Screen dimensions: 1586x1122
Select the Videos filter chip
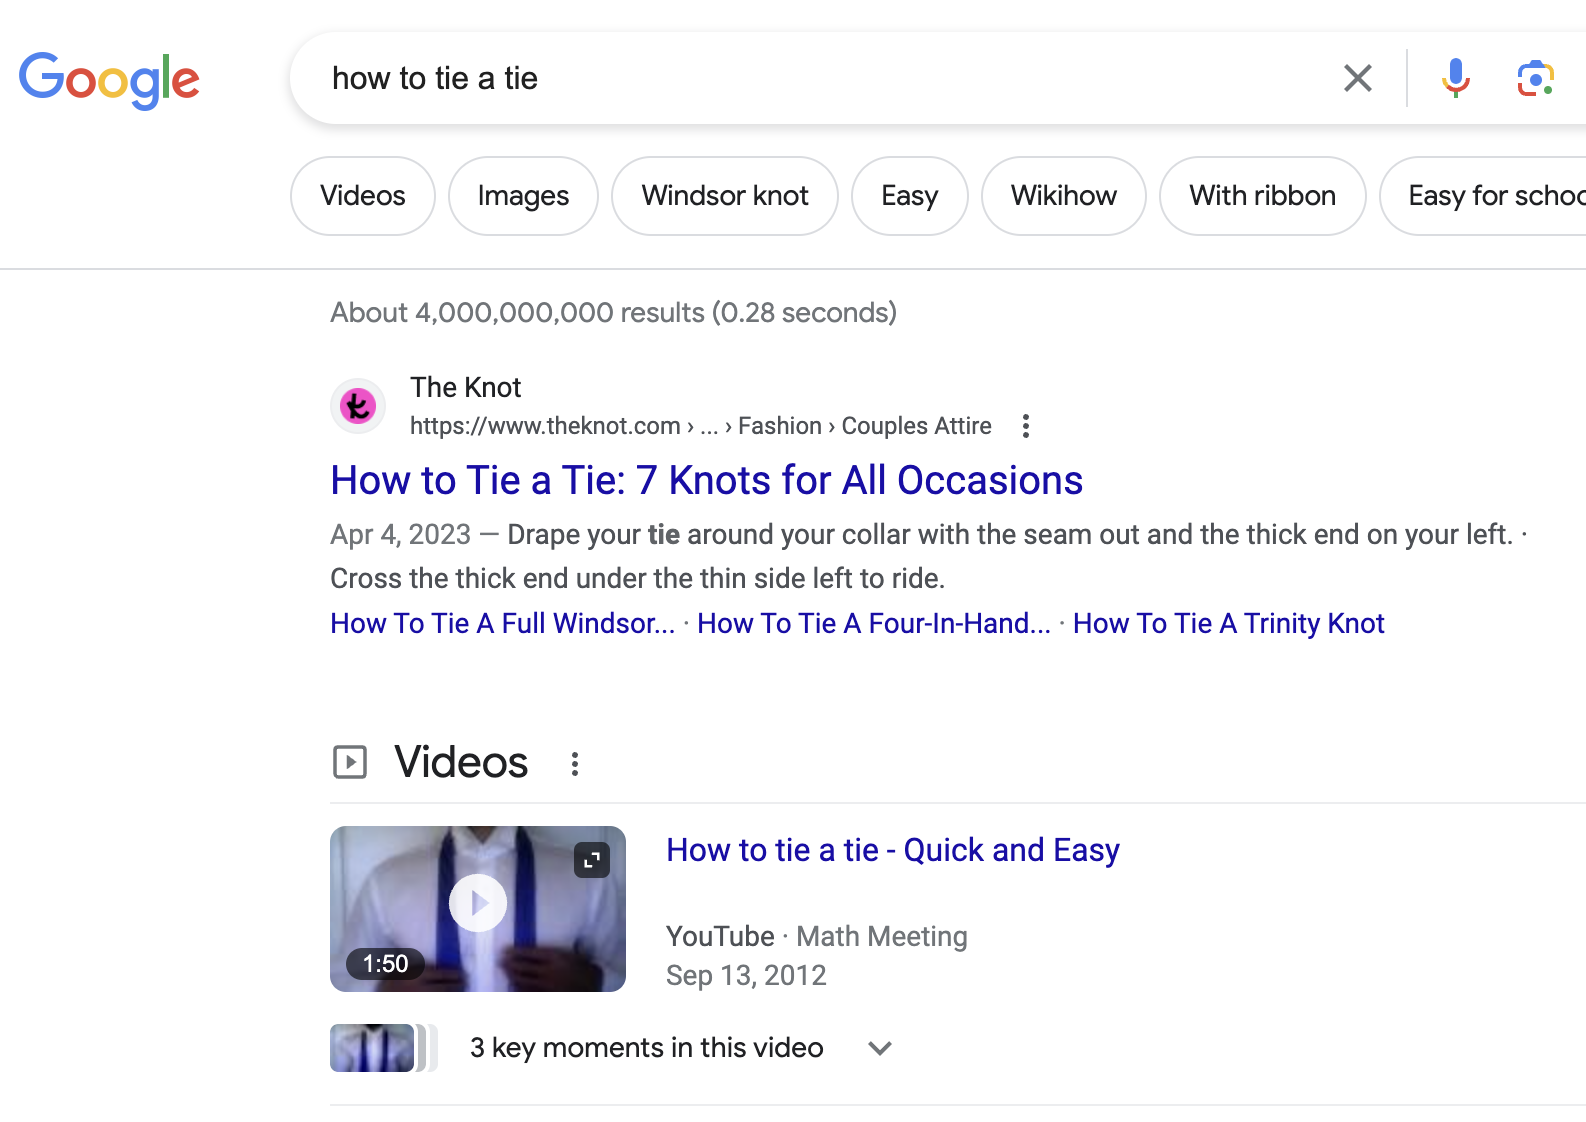(x=362, y=196)
